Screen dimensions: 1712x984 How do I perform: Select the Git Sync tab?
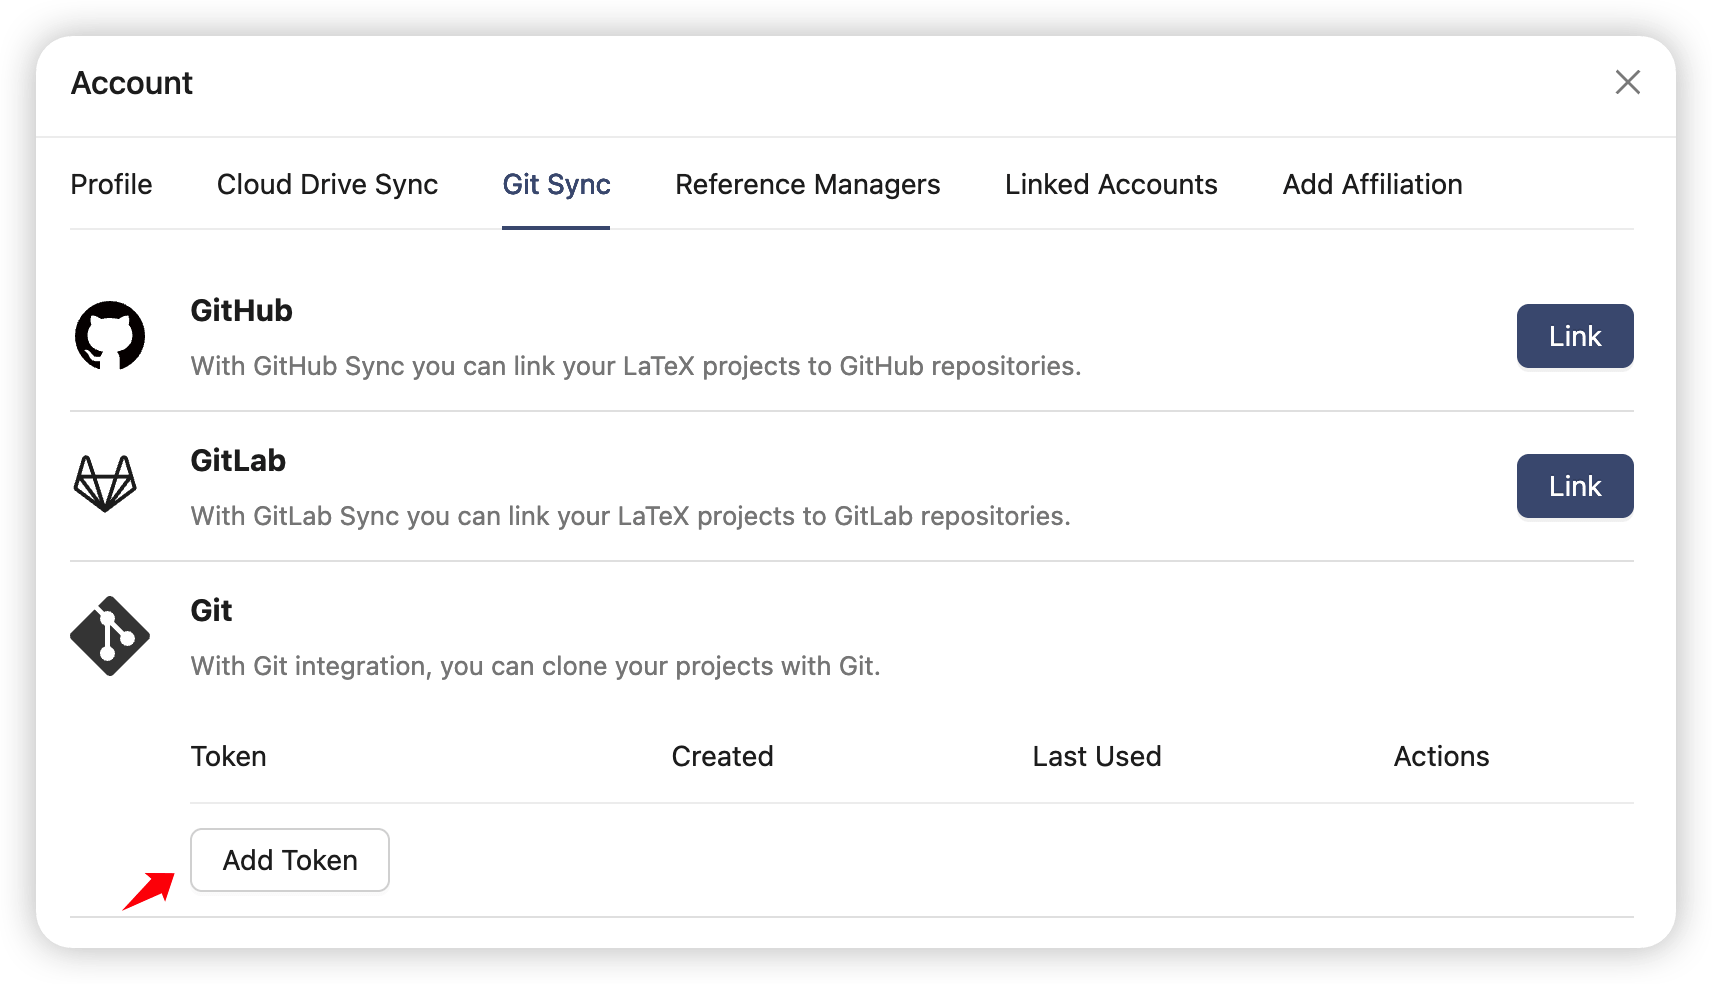(x=556, y=184)
